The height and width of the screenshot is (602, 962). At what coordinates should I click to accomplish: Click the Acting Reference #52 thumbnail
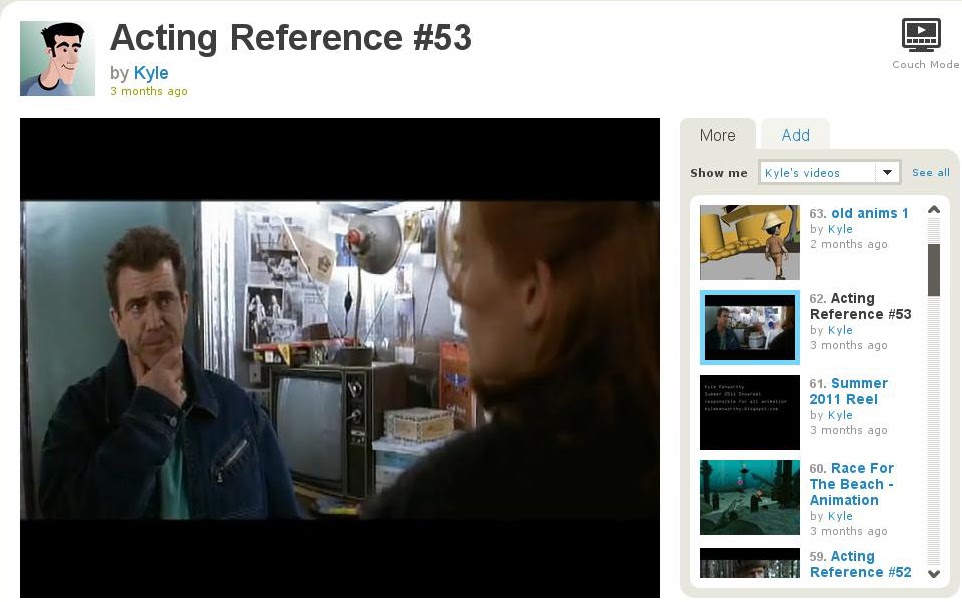tap(750, 563)
